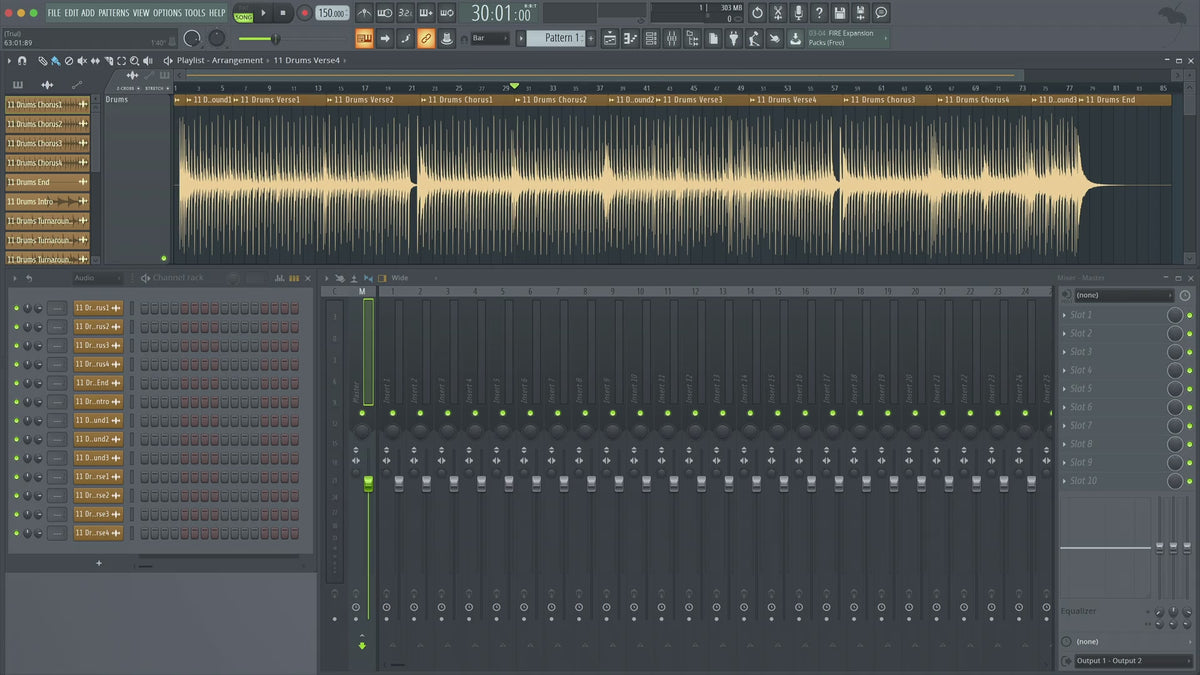Select the 11 Dr..End channel button
The width and height of the screenshot is (1200, 675).
97,383
